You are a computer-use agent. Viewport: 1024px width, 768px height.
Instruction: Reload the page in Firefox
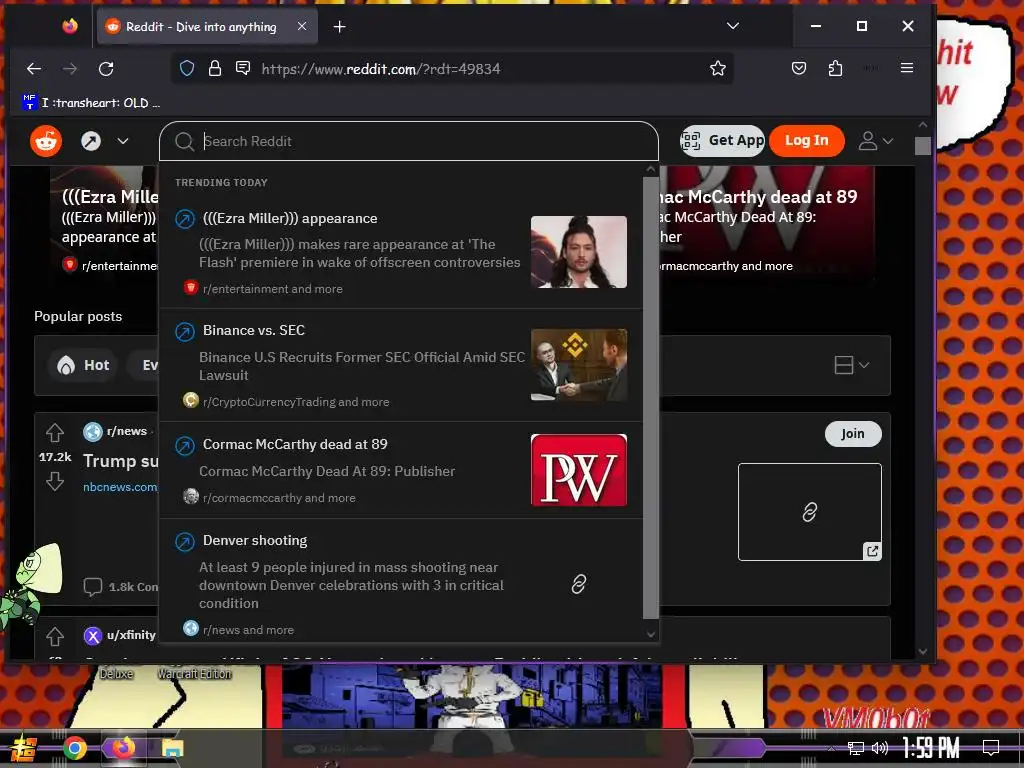pyautogui.click(x=106, y=69)
